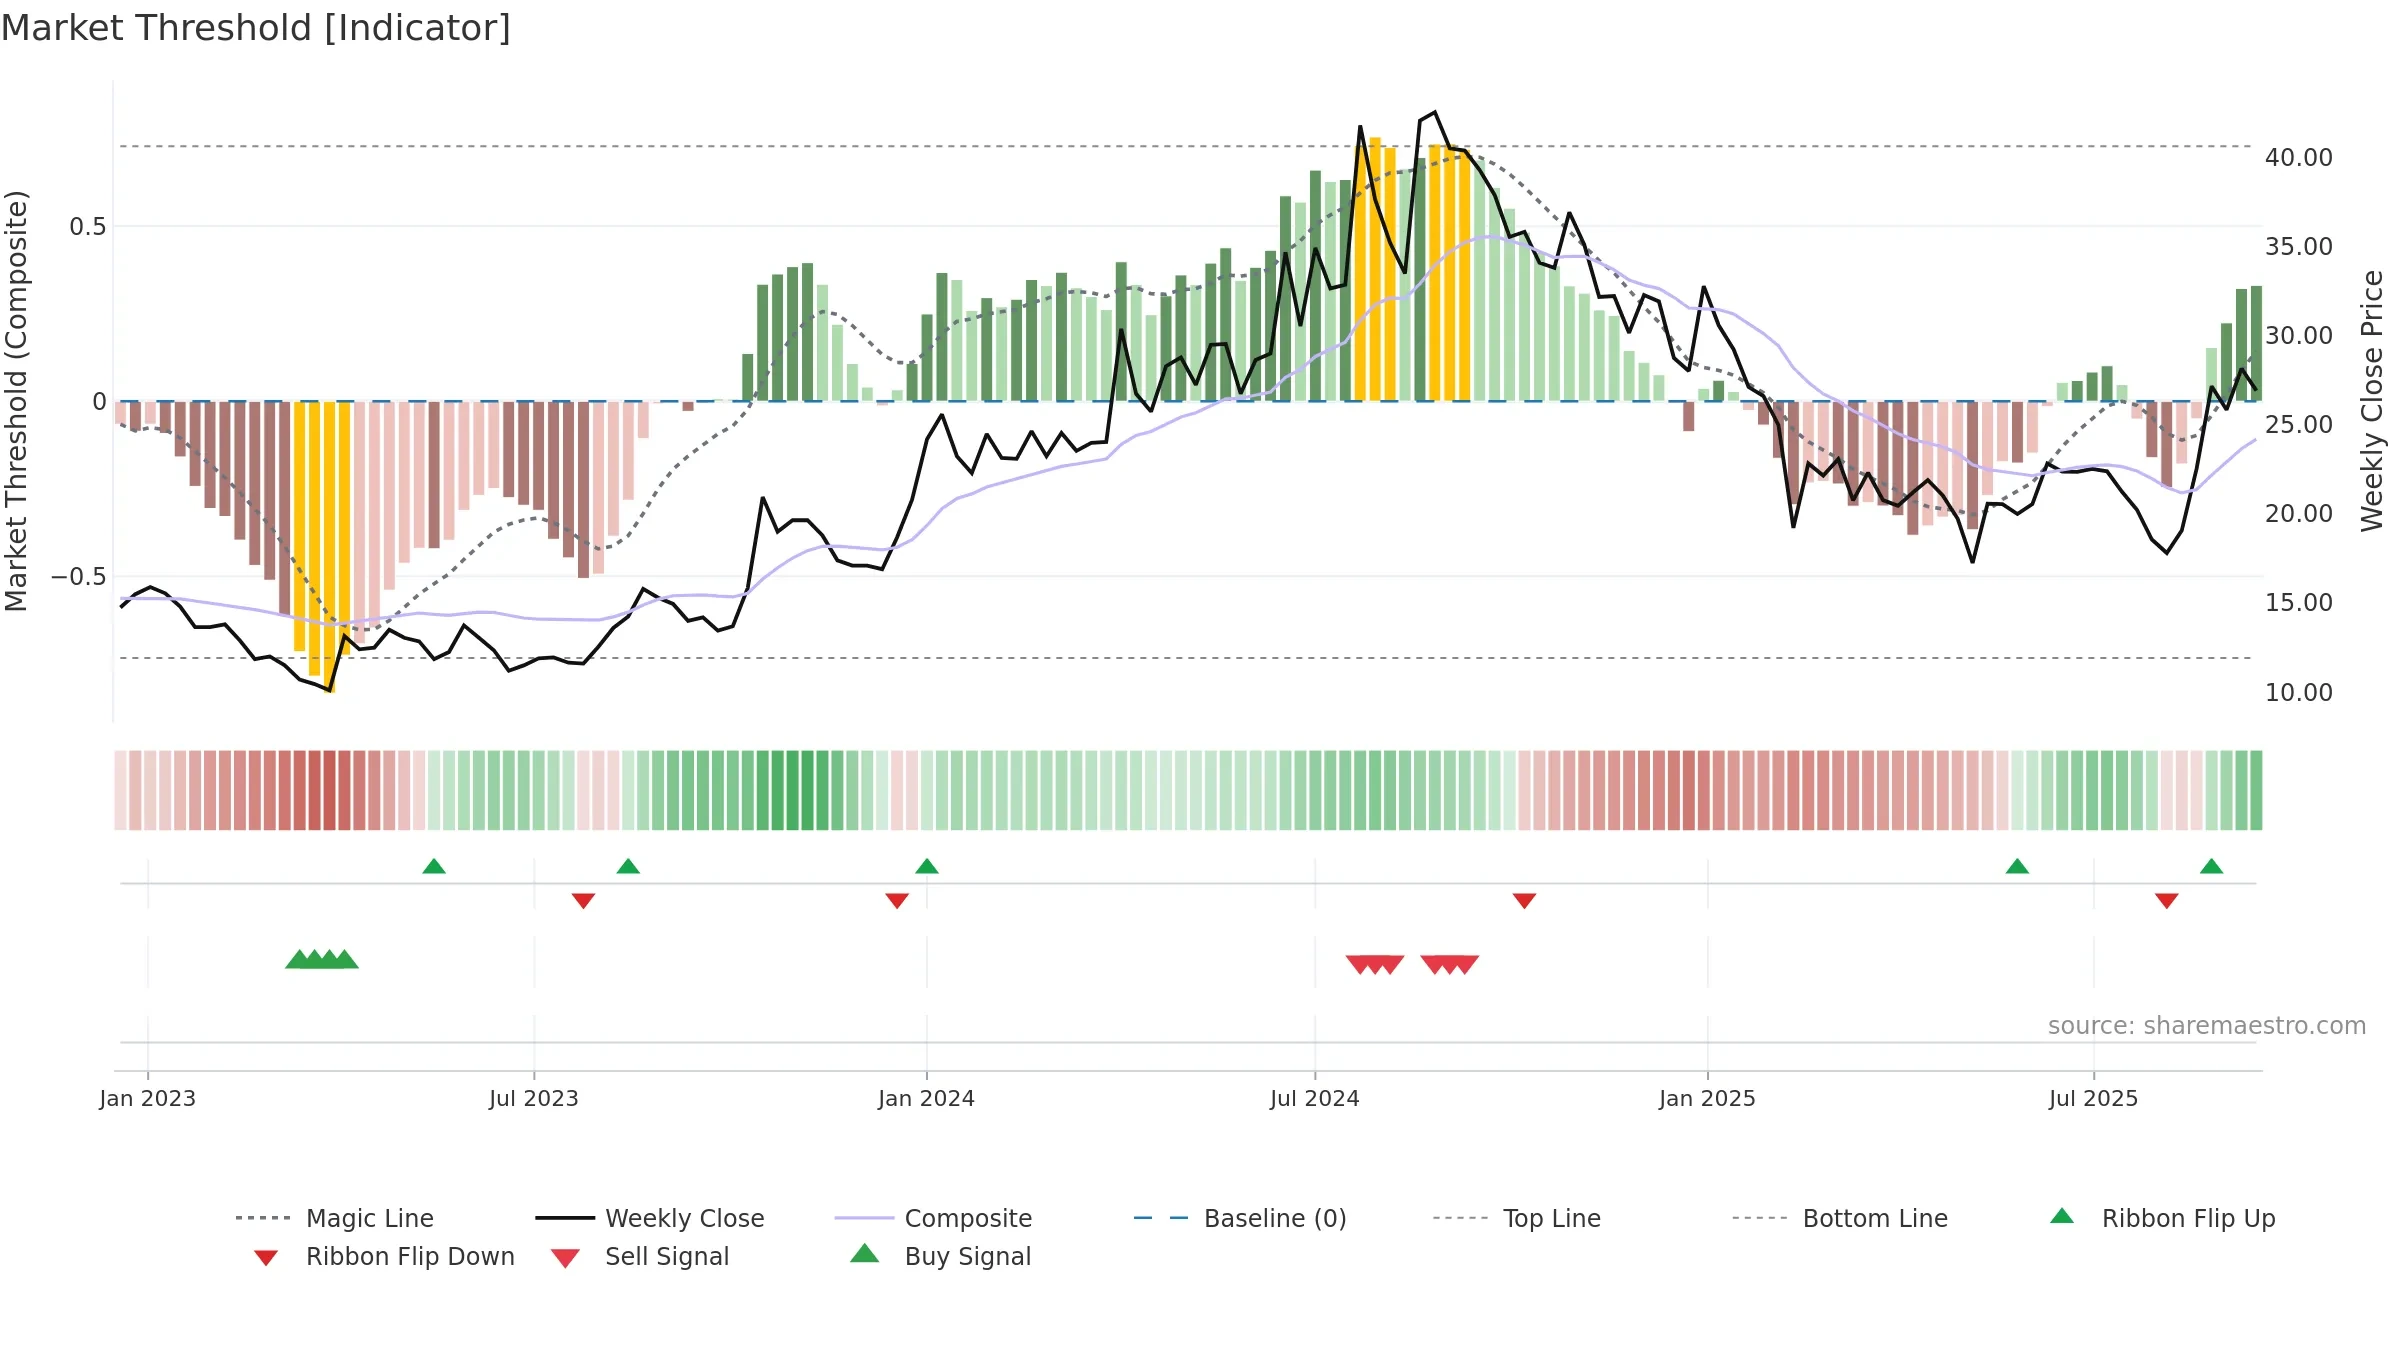2400x1350 pixels.
Task: Click the 0 label on composite axis
Action: coord(99,402)
